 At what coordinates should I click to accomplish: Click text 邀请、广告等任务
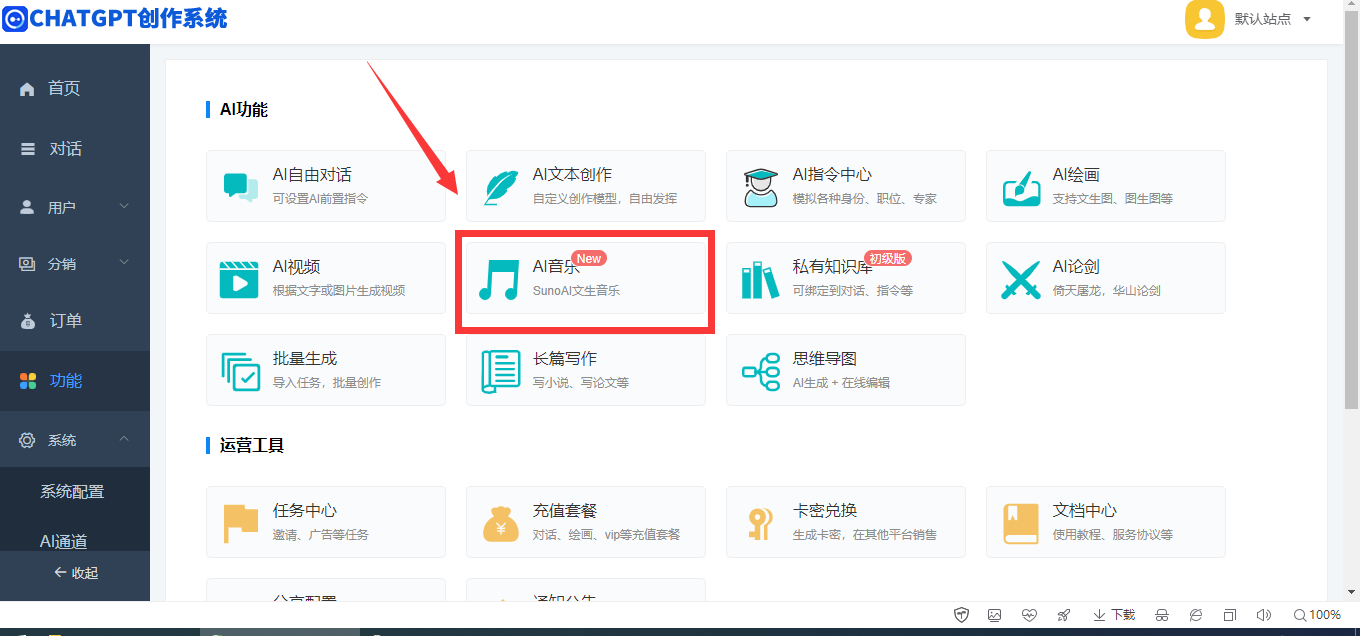[x=321, y=535]
